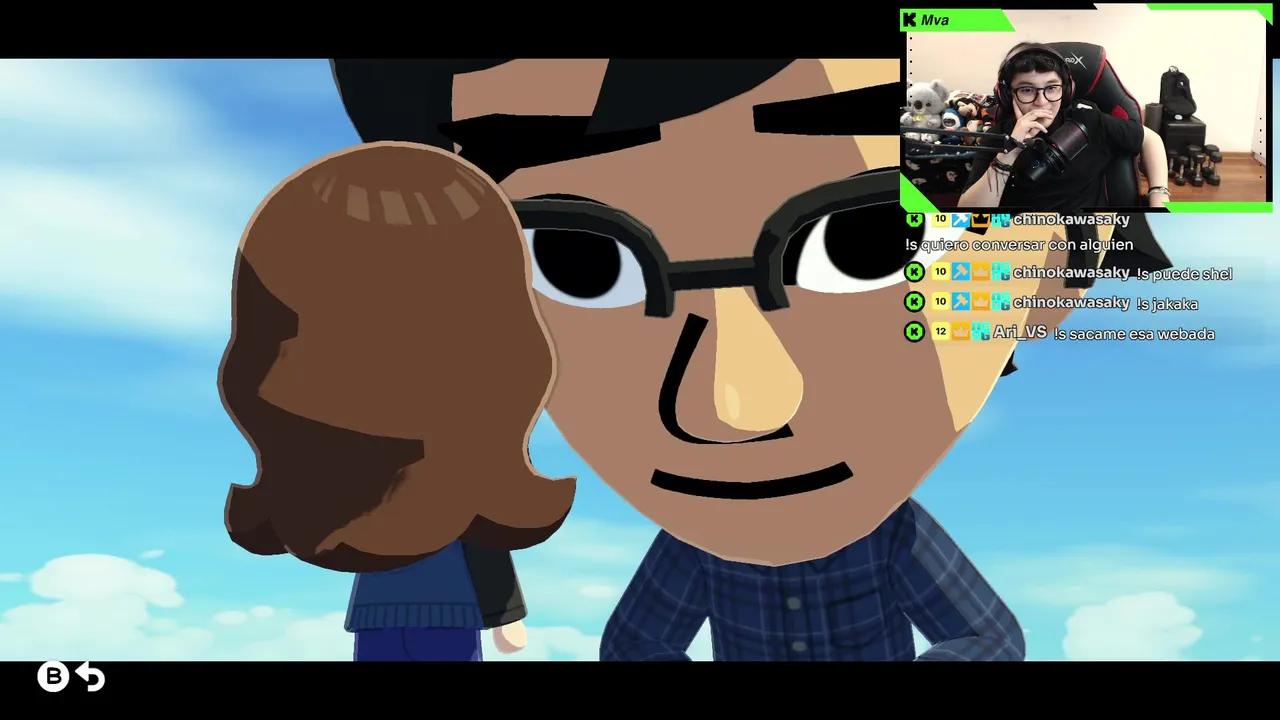Click teal OG badge on Ari_VS row
Viewport: 1280px width, 720px height.
[980, 331]
